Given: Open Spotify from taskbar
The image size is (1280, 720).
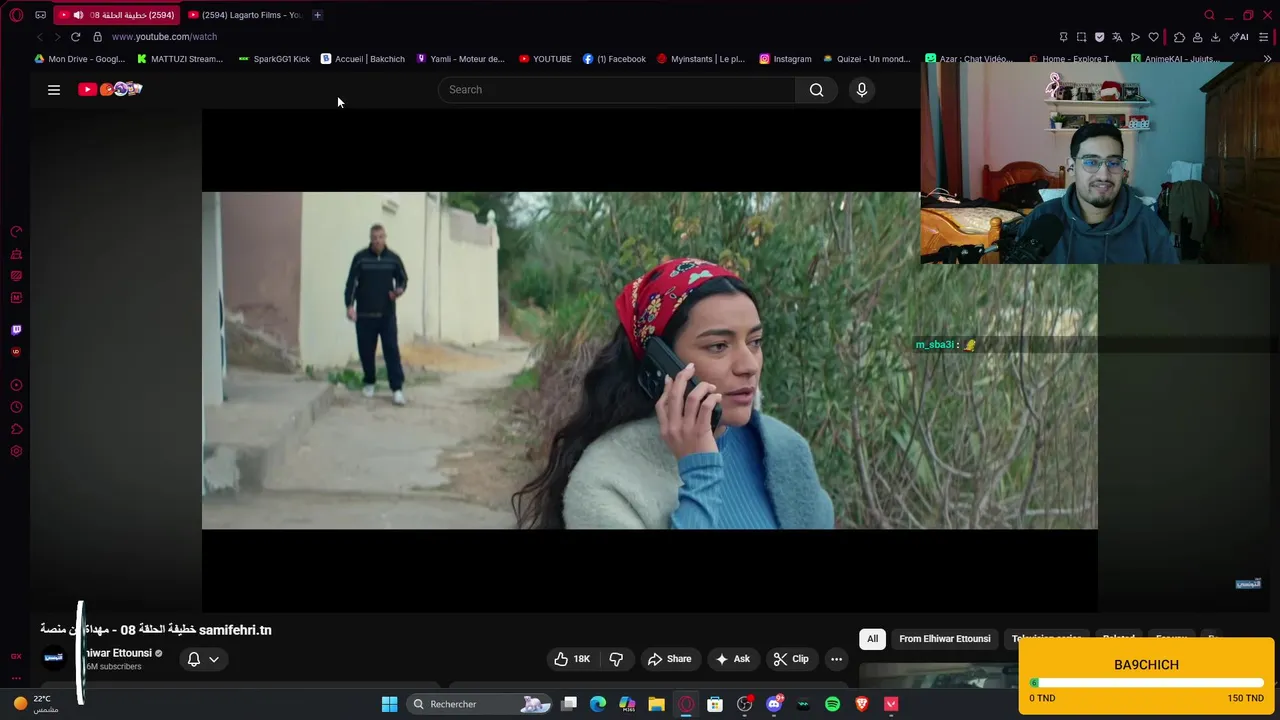Looking at the screenshot, I should [x=832, y=704].
